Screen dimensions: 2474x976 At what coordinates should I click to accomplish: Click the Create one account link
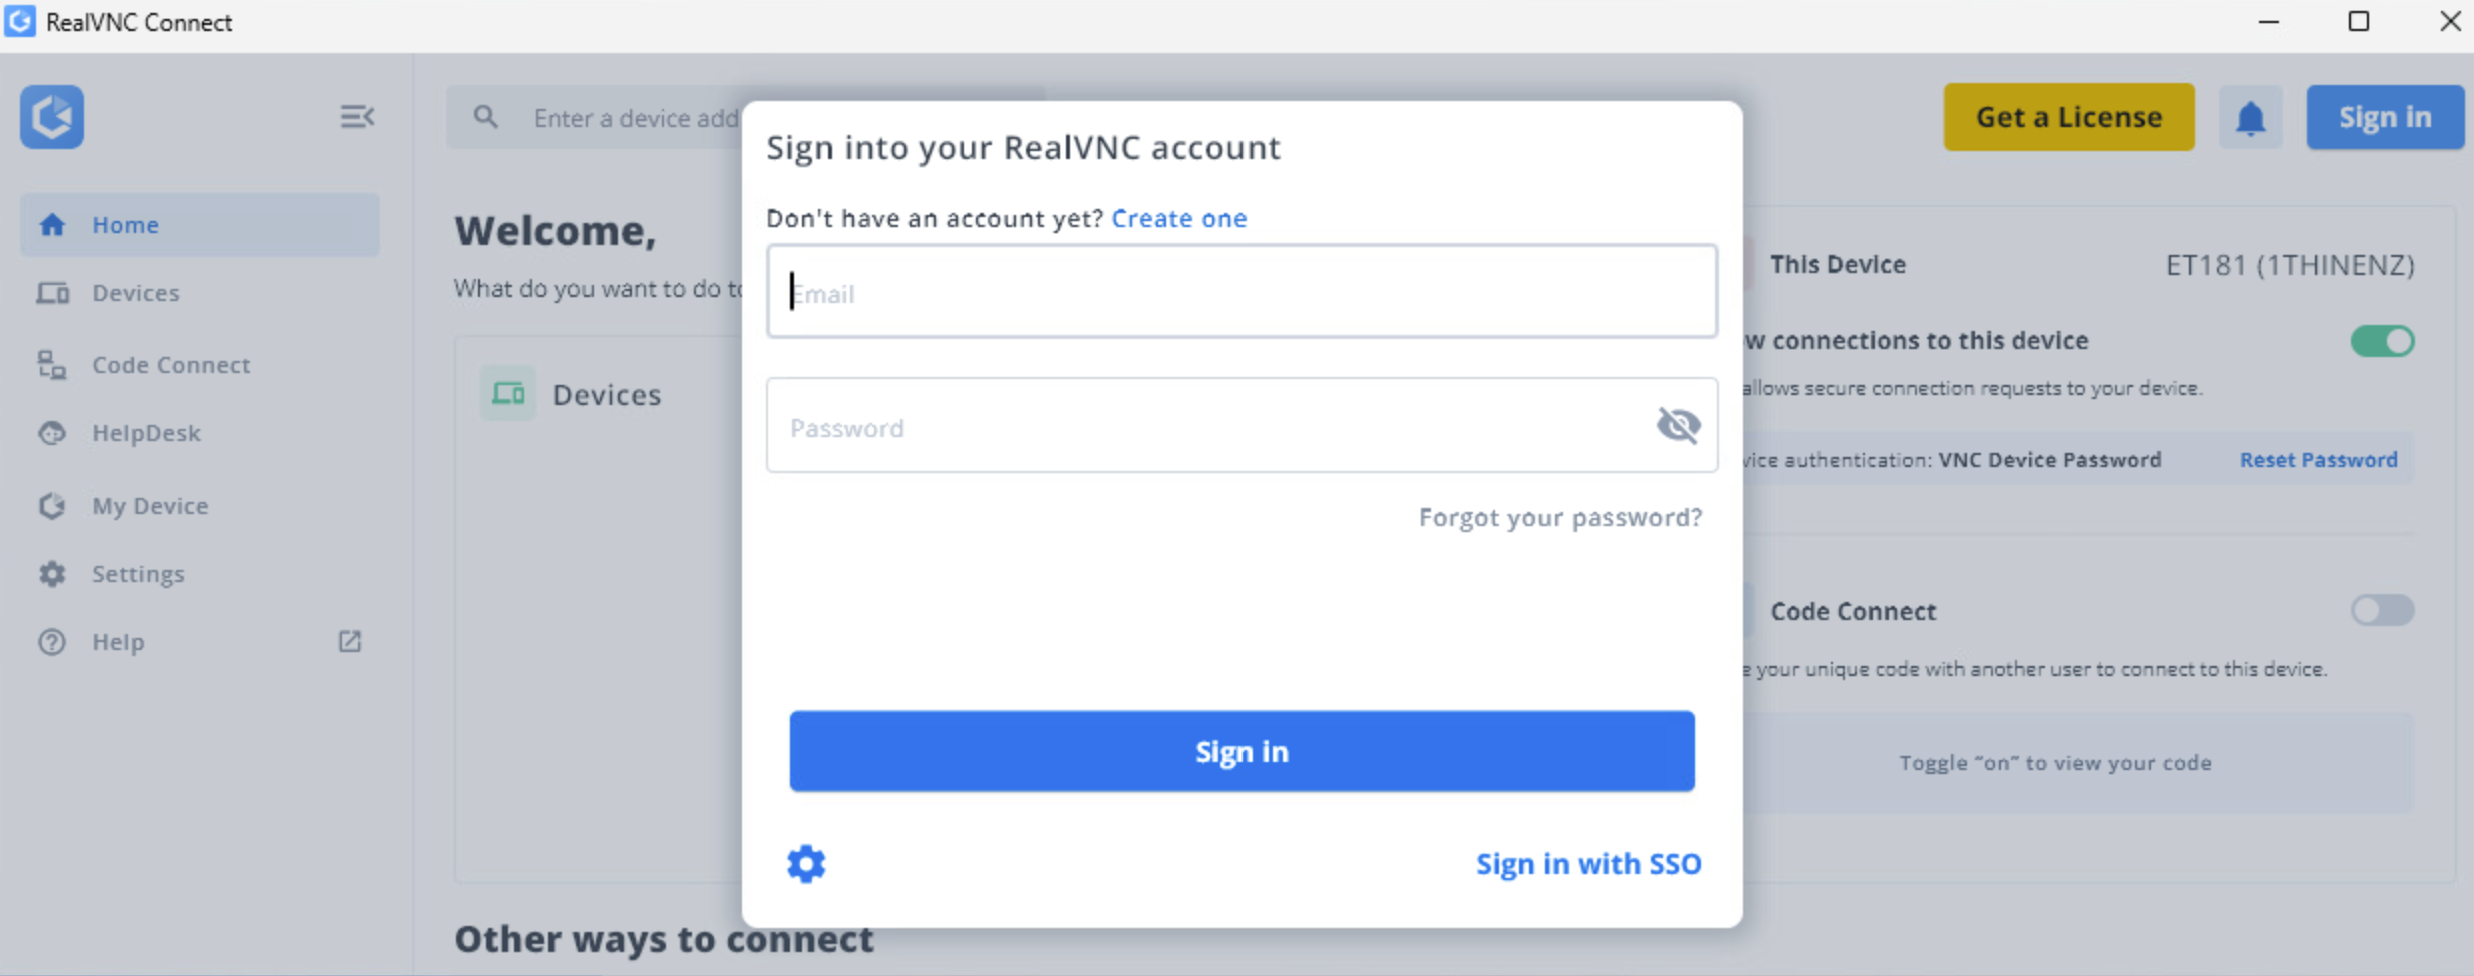click(1179, 218)
